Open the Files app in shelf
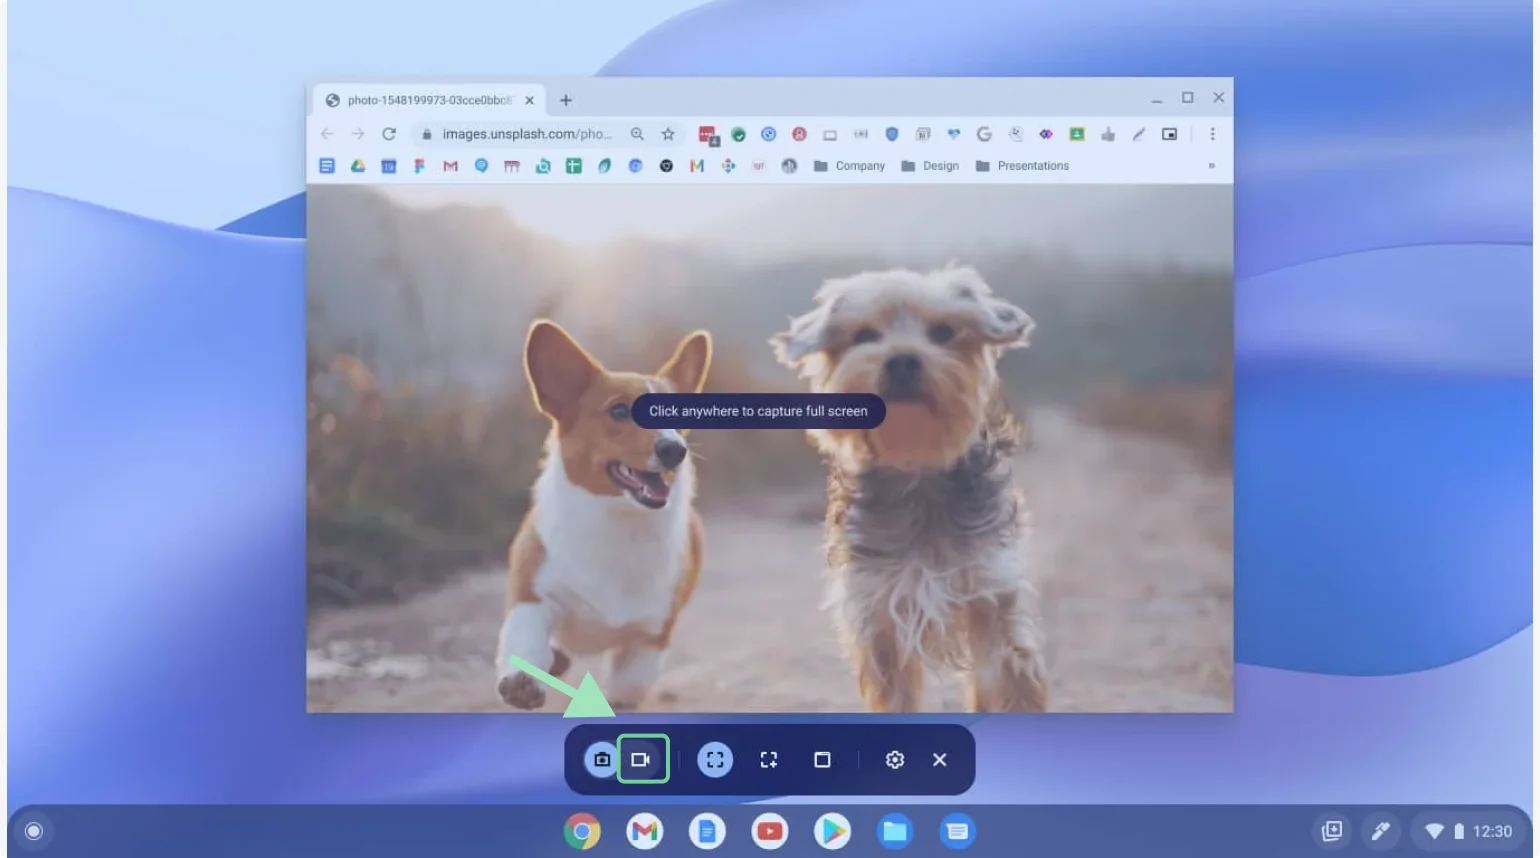Viewport: 1540px width, 858px height. pyautogui.click(x=894, y=830)
